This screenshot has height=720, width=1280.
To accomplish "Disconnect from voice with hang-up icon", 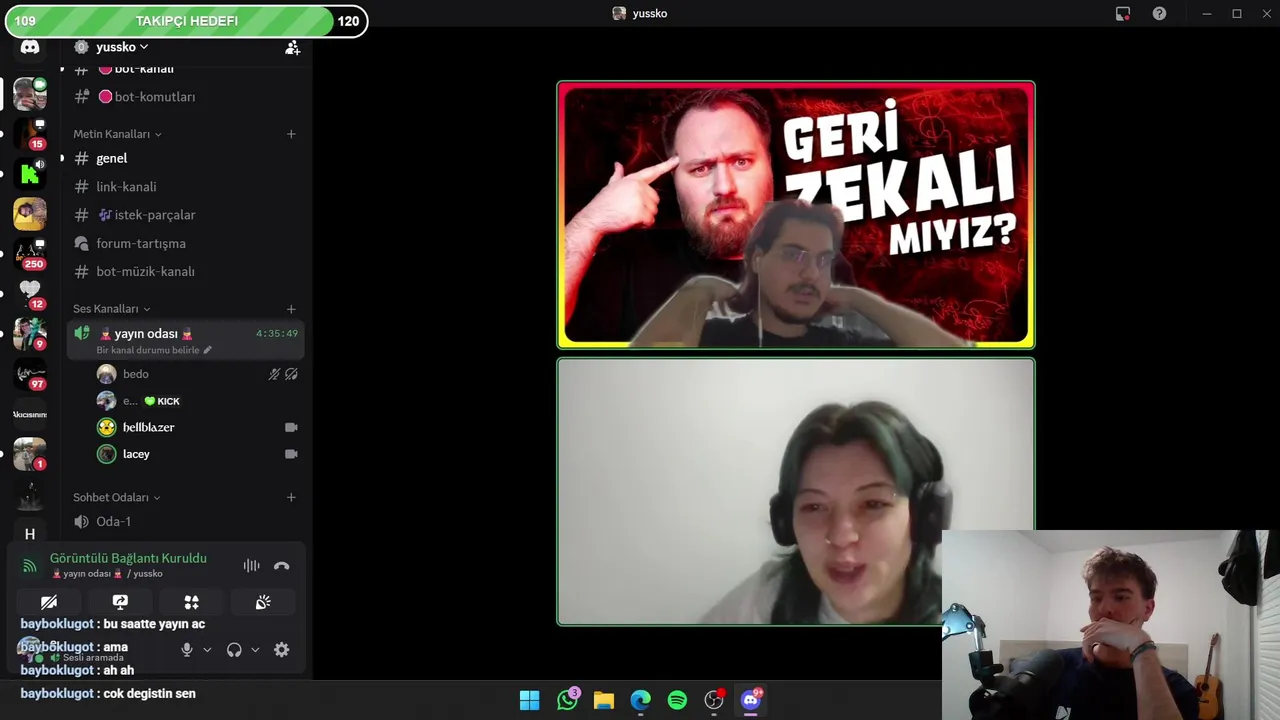I will pyautogui.click(x=282, y=566).
